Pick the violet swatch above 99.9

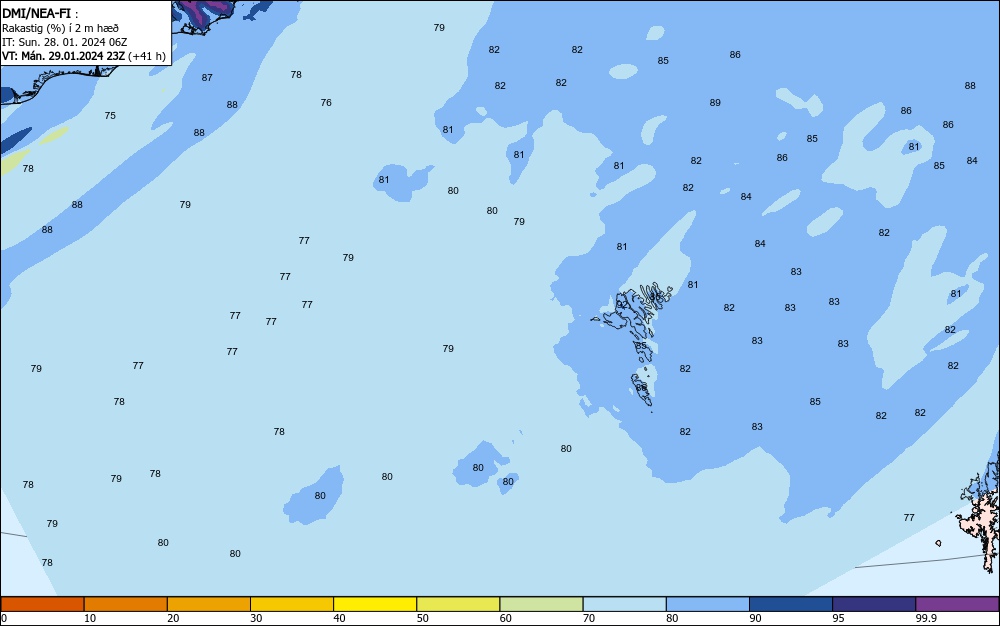coord(957,604)
